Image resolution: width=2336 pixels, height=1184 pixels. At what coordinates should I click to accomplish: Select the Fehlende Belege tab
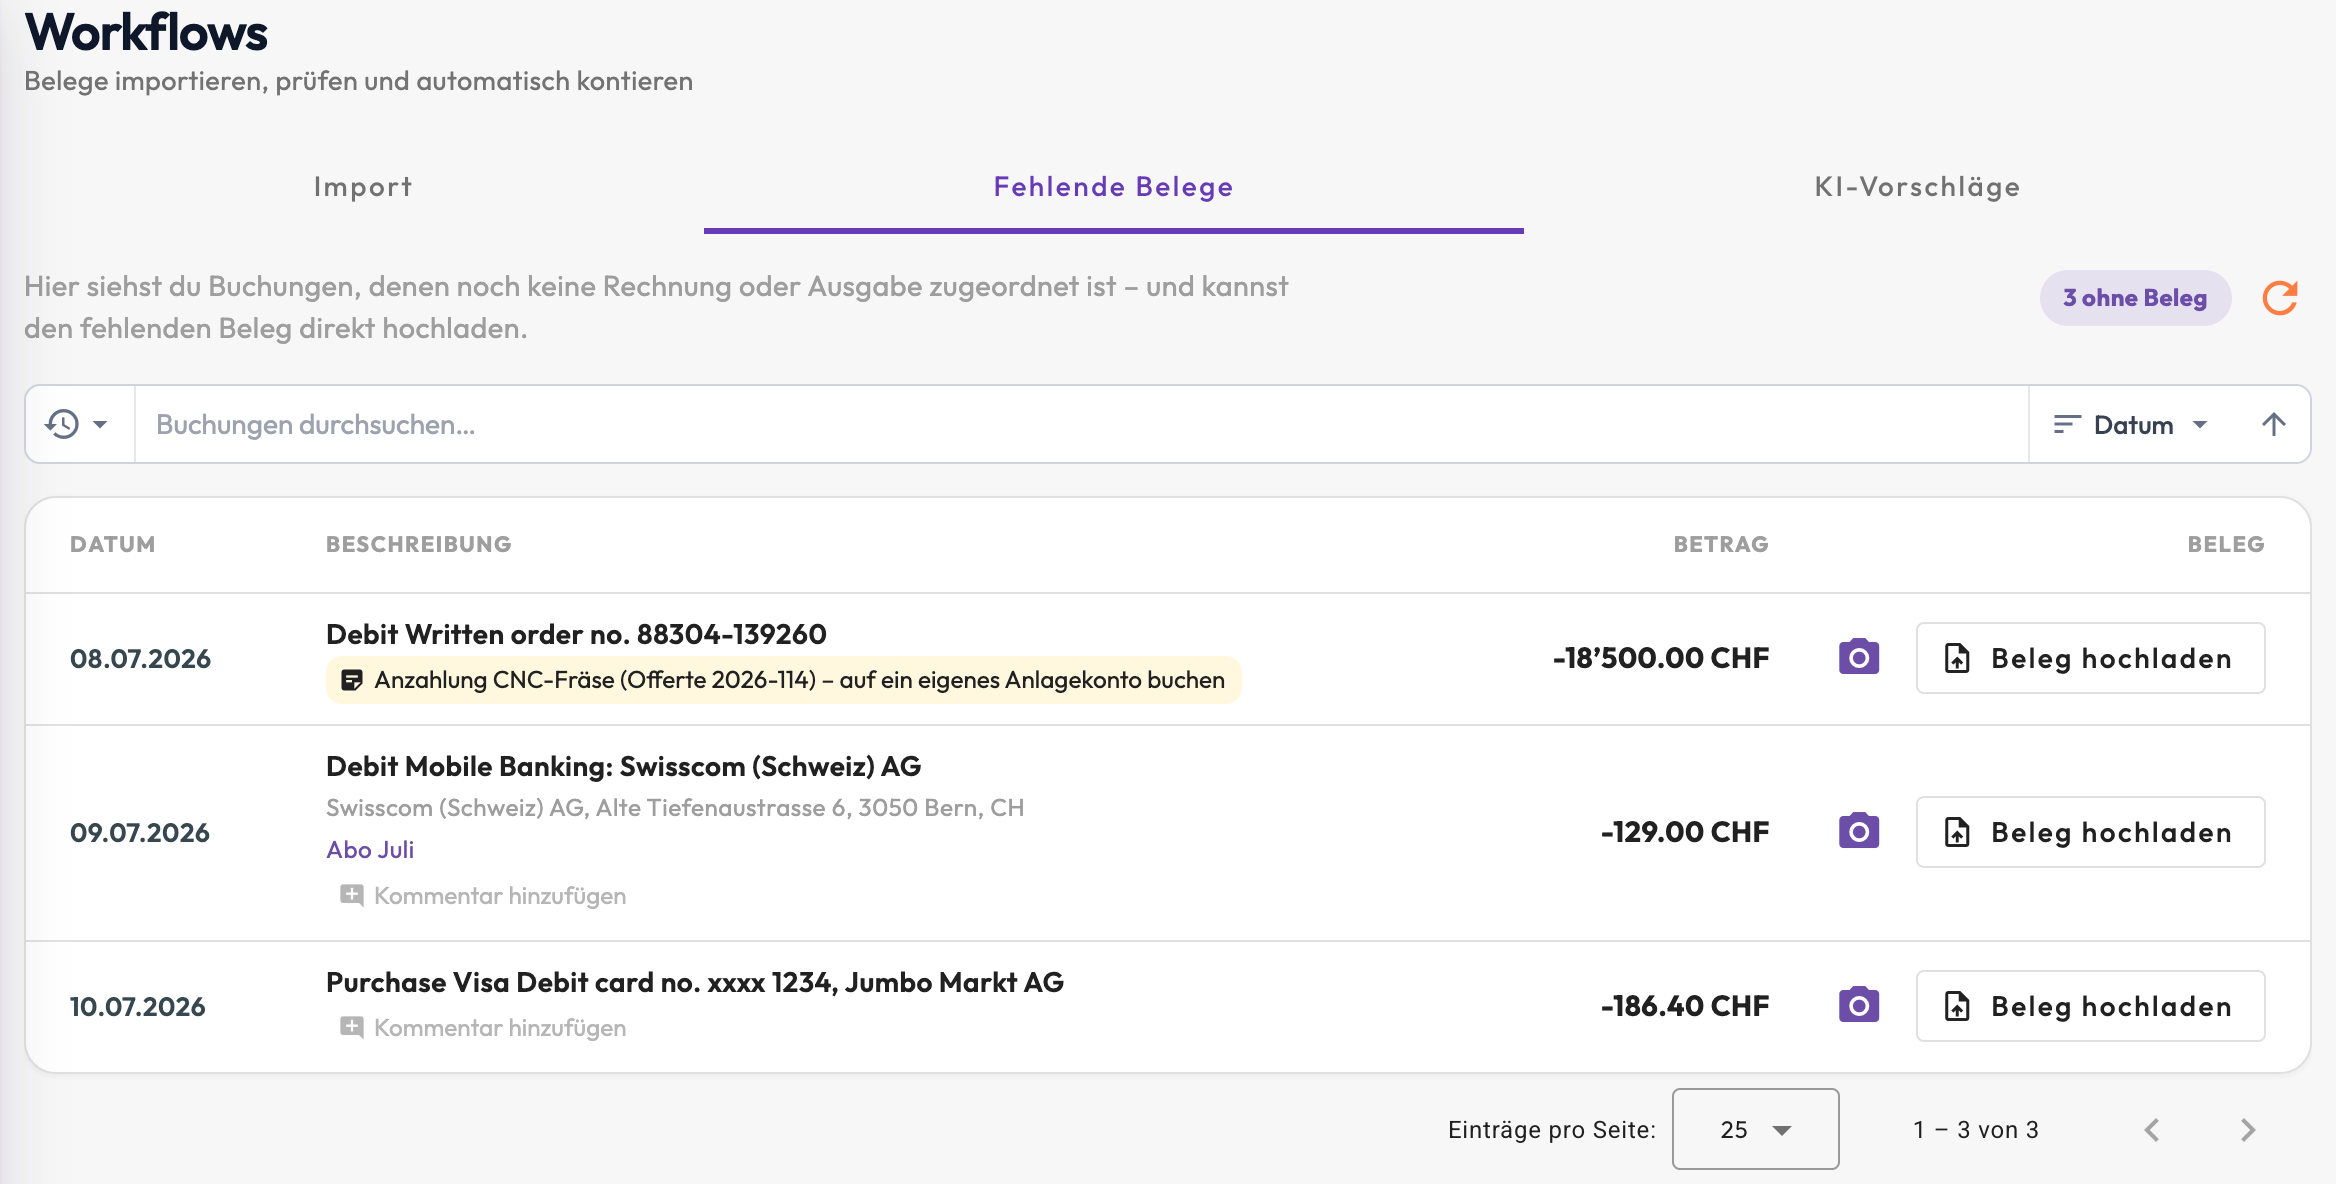pyautogui.click(x=1113, y=187)
